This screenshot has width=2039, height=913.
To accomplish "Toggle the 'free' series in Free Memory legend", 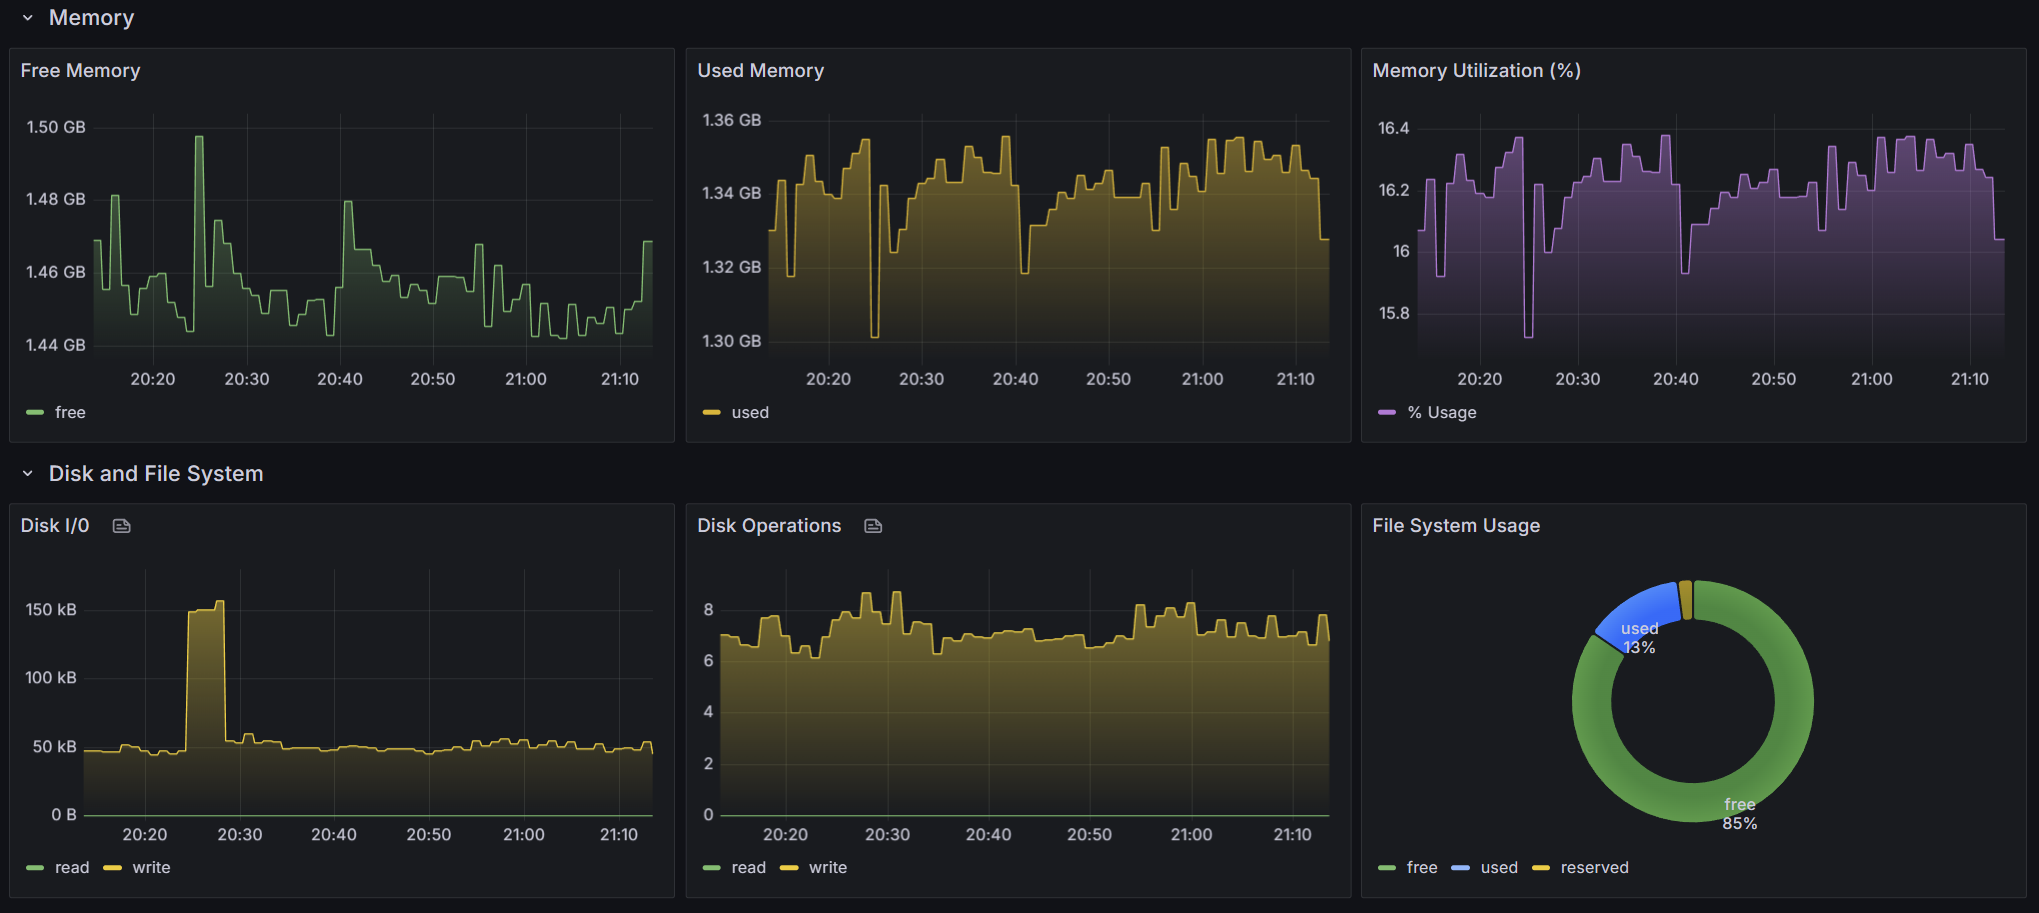I will 70,413.
